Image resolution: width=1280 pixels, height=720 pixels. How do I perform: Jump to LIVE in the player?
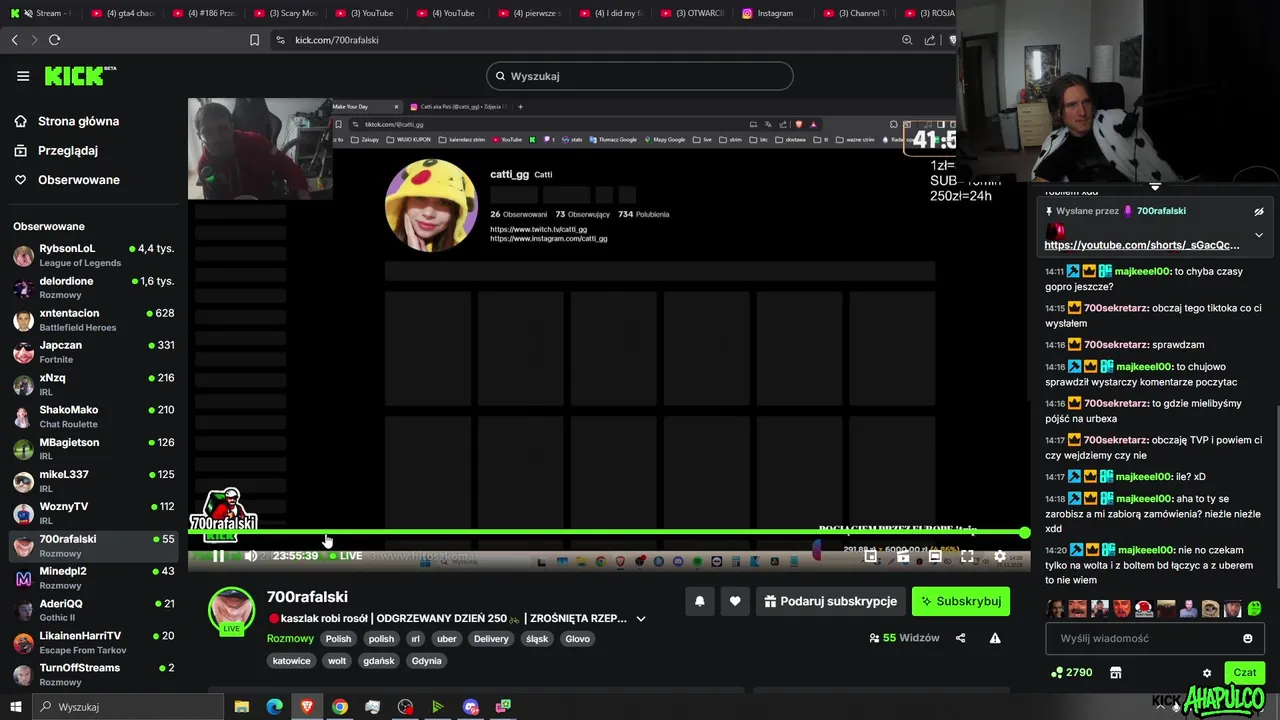click(x=346, y=556)
